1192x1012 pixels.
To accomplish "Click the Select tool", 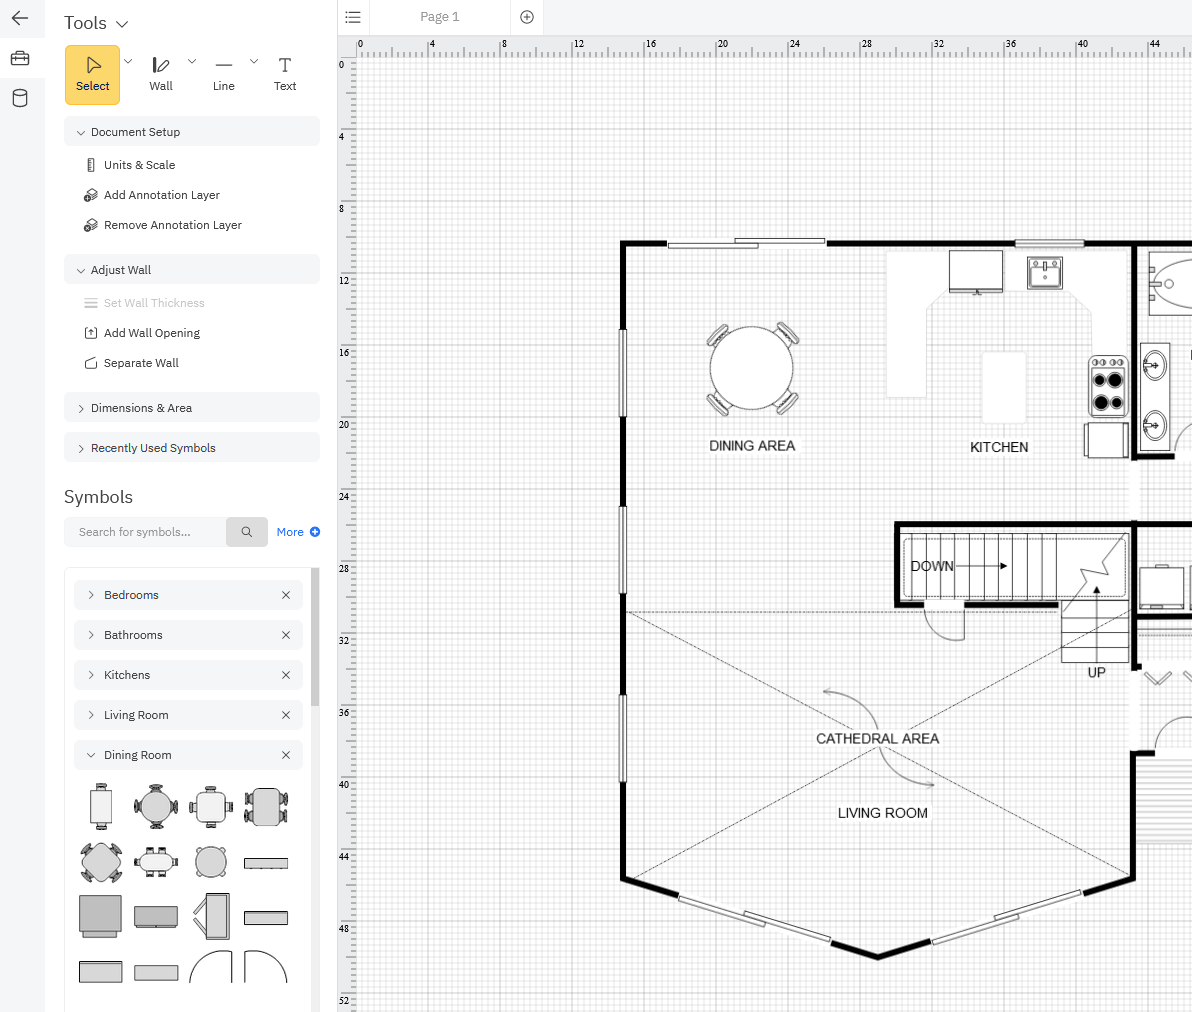I will [x=92, y=73].
